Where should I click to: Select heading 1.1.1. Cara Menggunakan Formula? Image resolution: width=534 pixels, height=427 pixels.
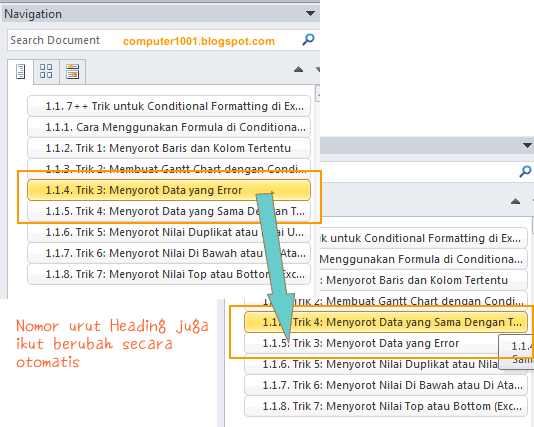[169, 127]
